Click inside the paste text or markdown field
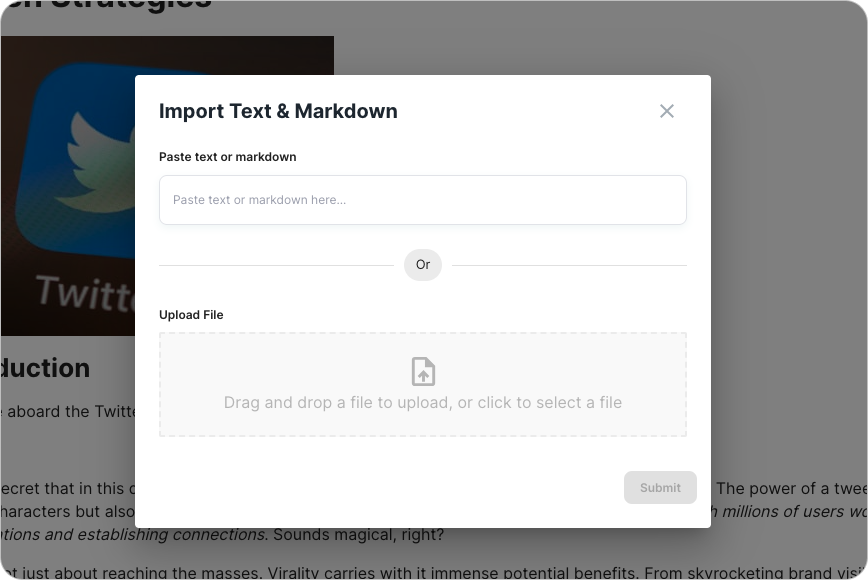The height and width of the screenshot is (580, 868). (422, 200)
